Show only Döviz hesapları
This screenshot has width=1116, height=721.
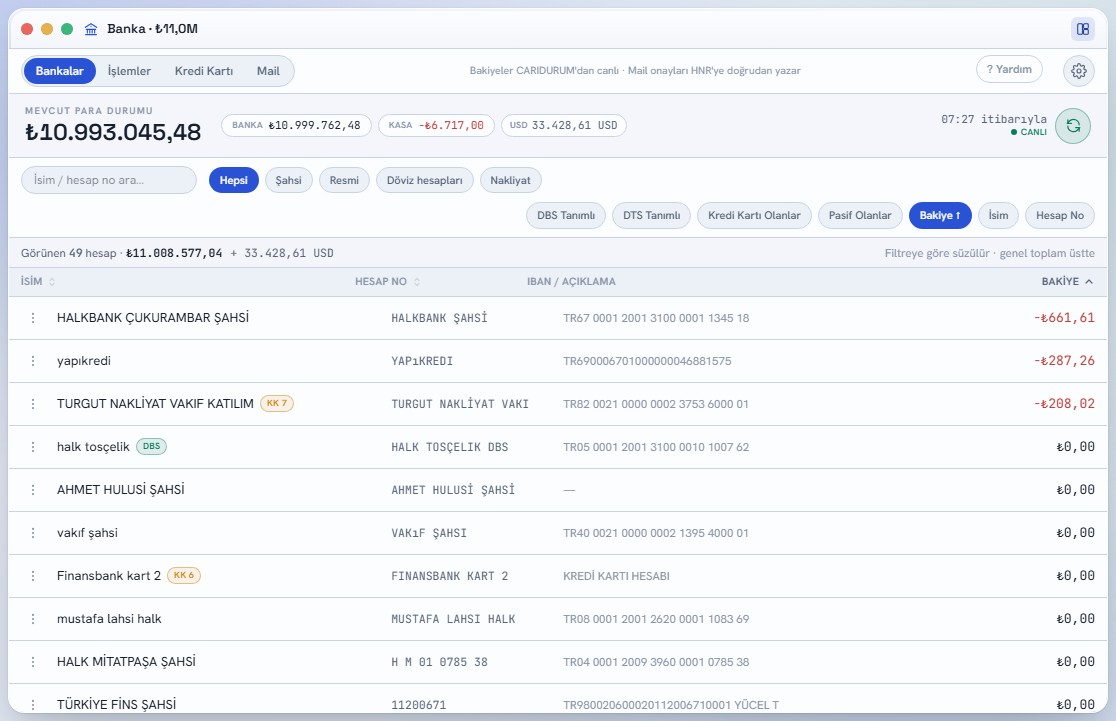point(425,180)
